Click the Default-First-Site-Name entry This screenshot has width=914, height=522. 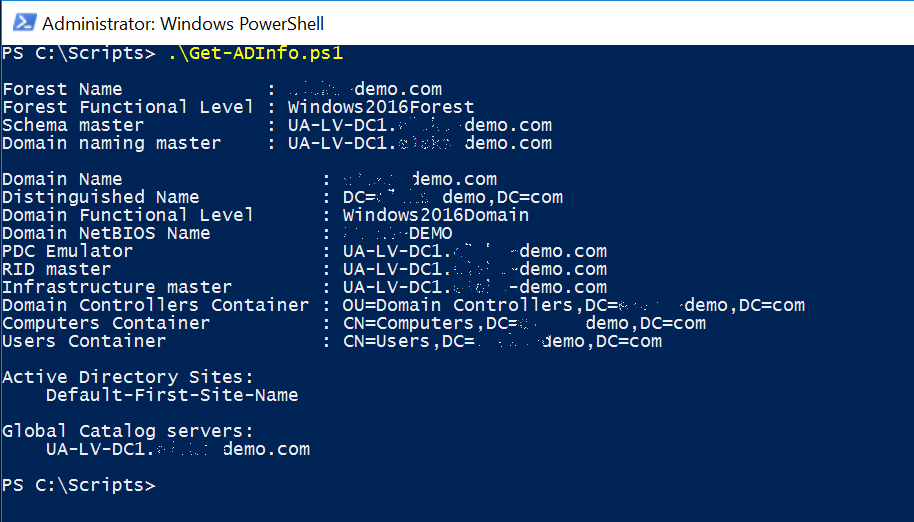click(172, 395)
